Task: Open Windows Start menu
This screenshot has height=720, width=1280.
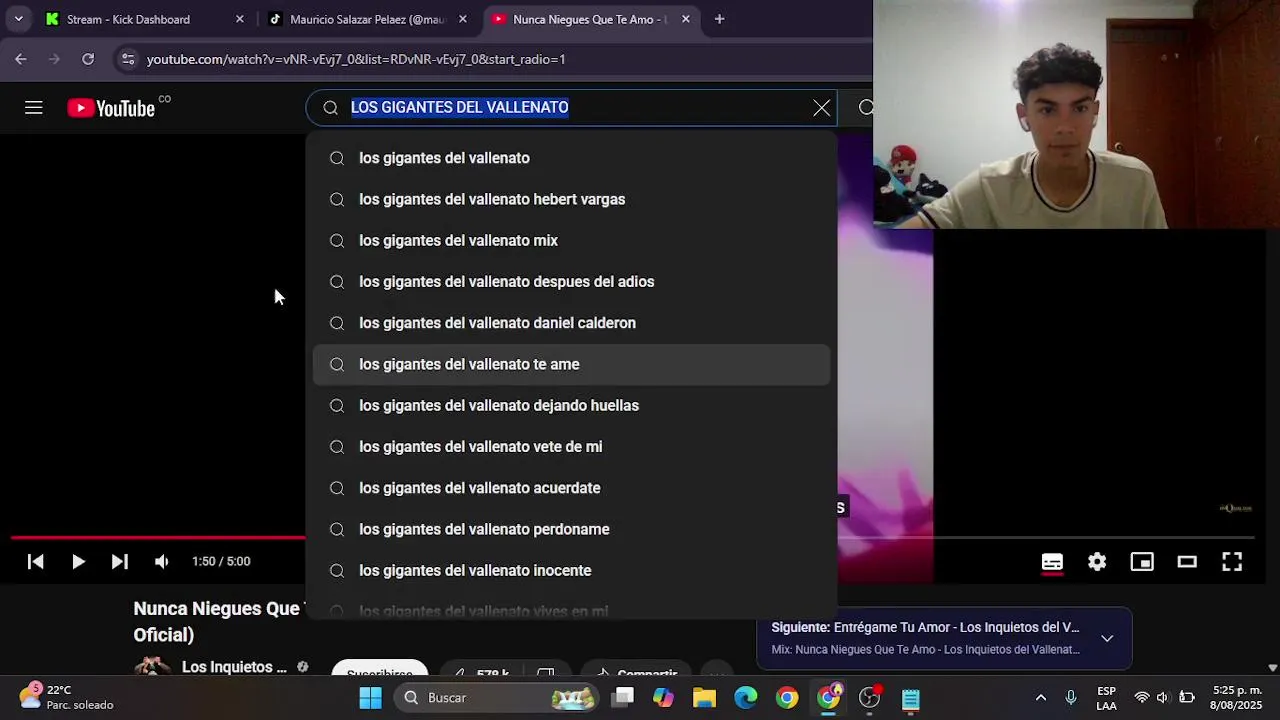Action: pos(370,698)
